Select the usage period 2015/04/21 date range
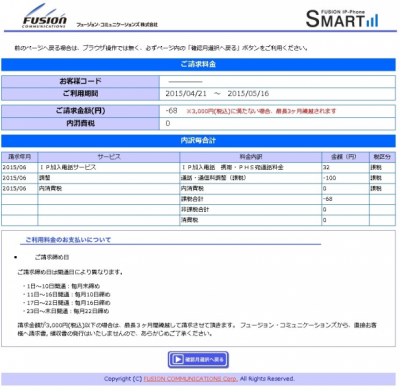The height and width of the screenshot is (389, 400). 217,94
